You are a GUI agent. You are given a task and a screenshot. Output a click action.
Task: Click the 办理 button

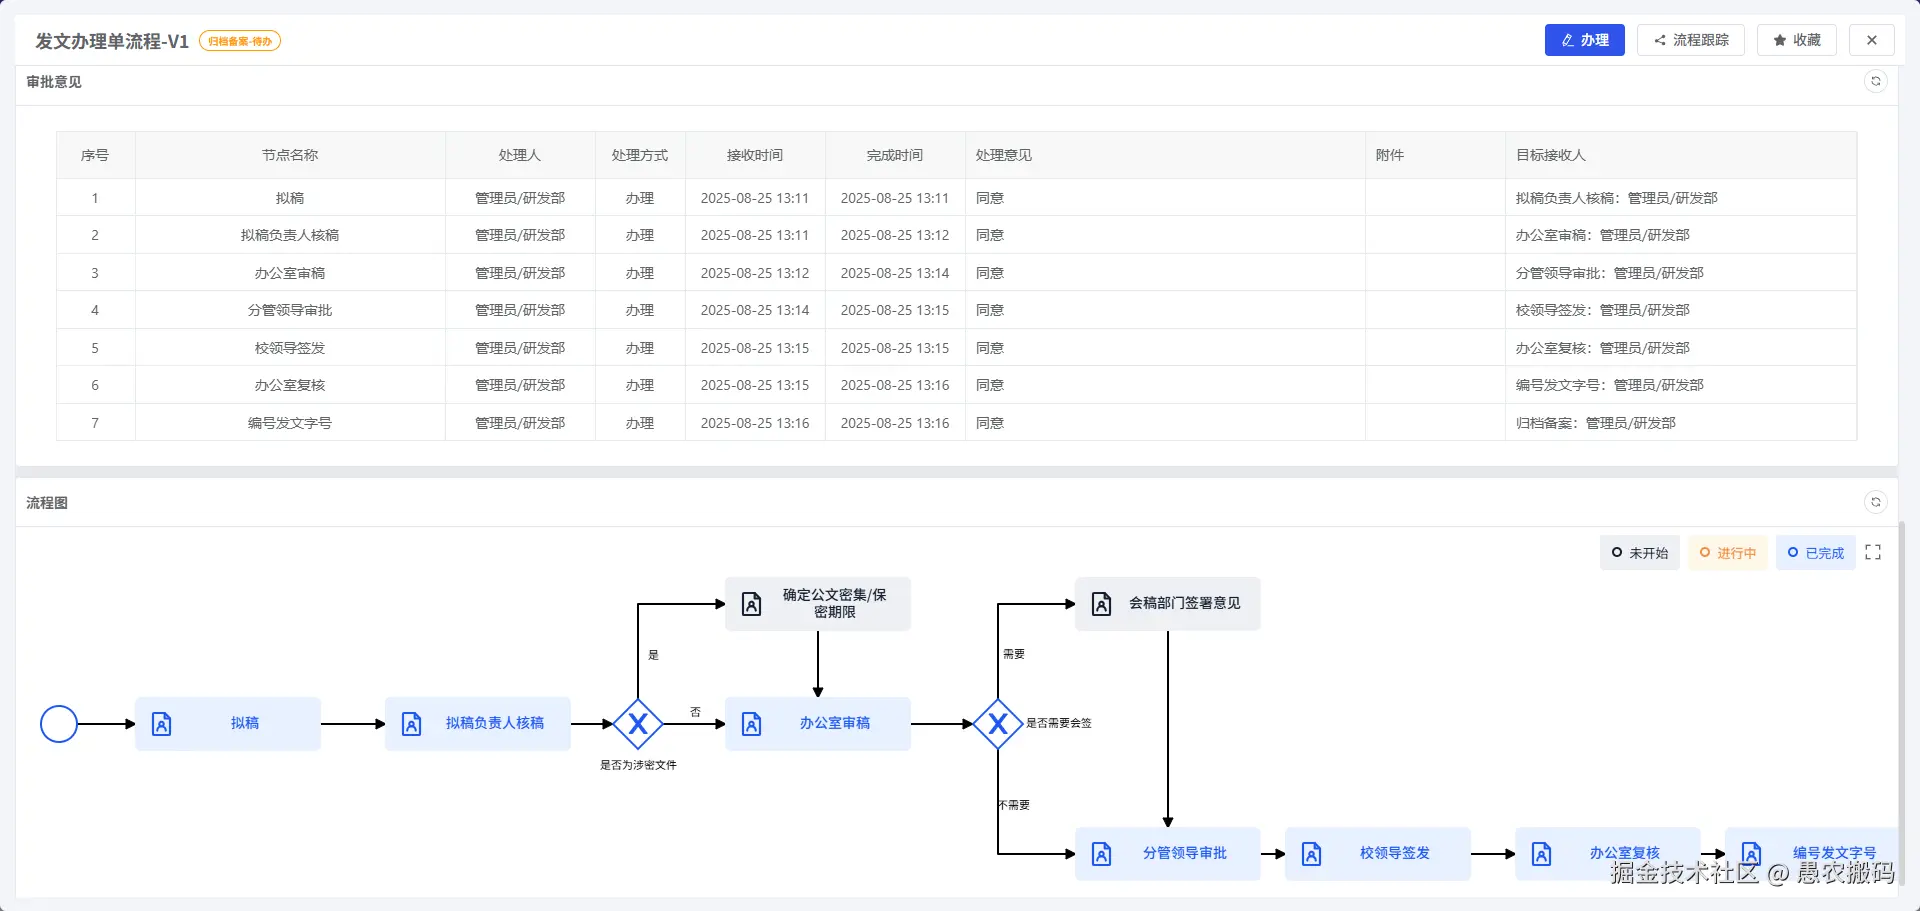click(1584, 40)
